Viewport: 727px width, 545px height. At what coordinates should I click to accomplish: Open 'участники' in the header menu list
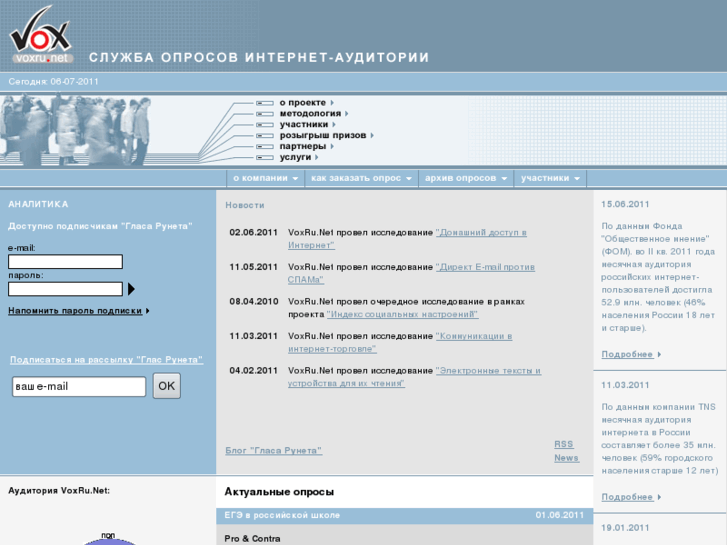[304, 124]
